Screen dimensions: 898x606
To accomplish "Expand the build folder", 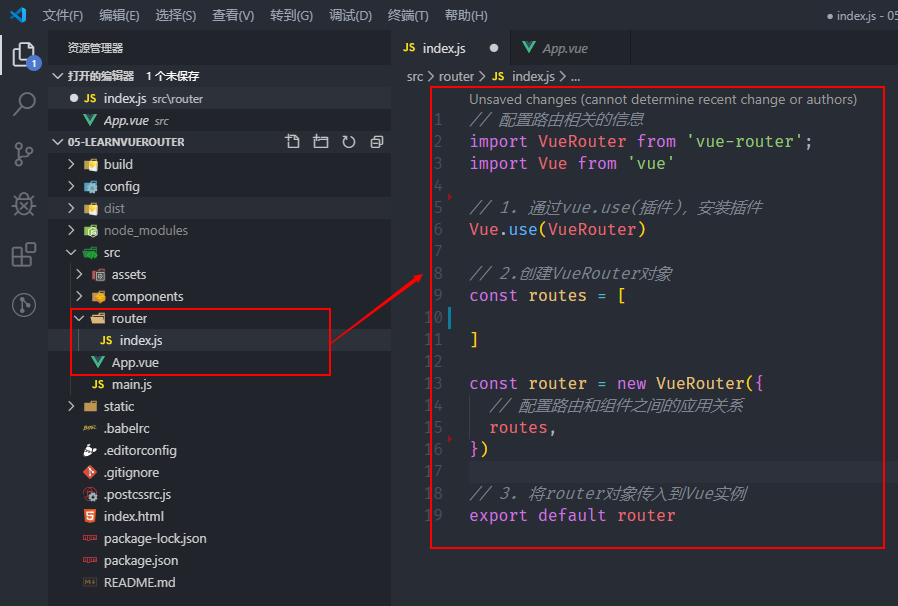I will pos(71,164).
